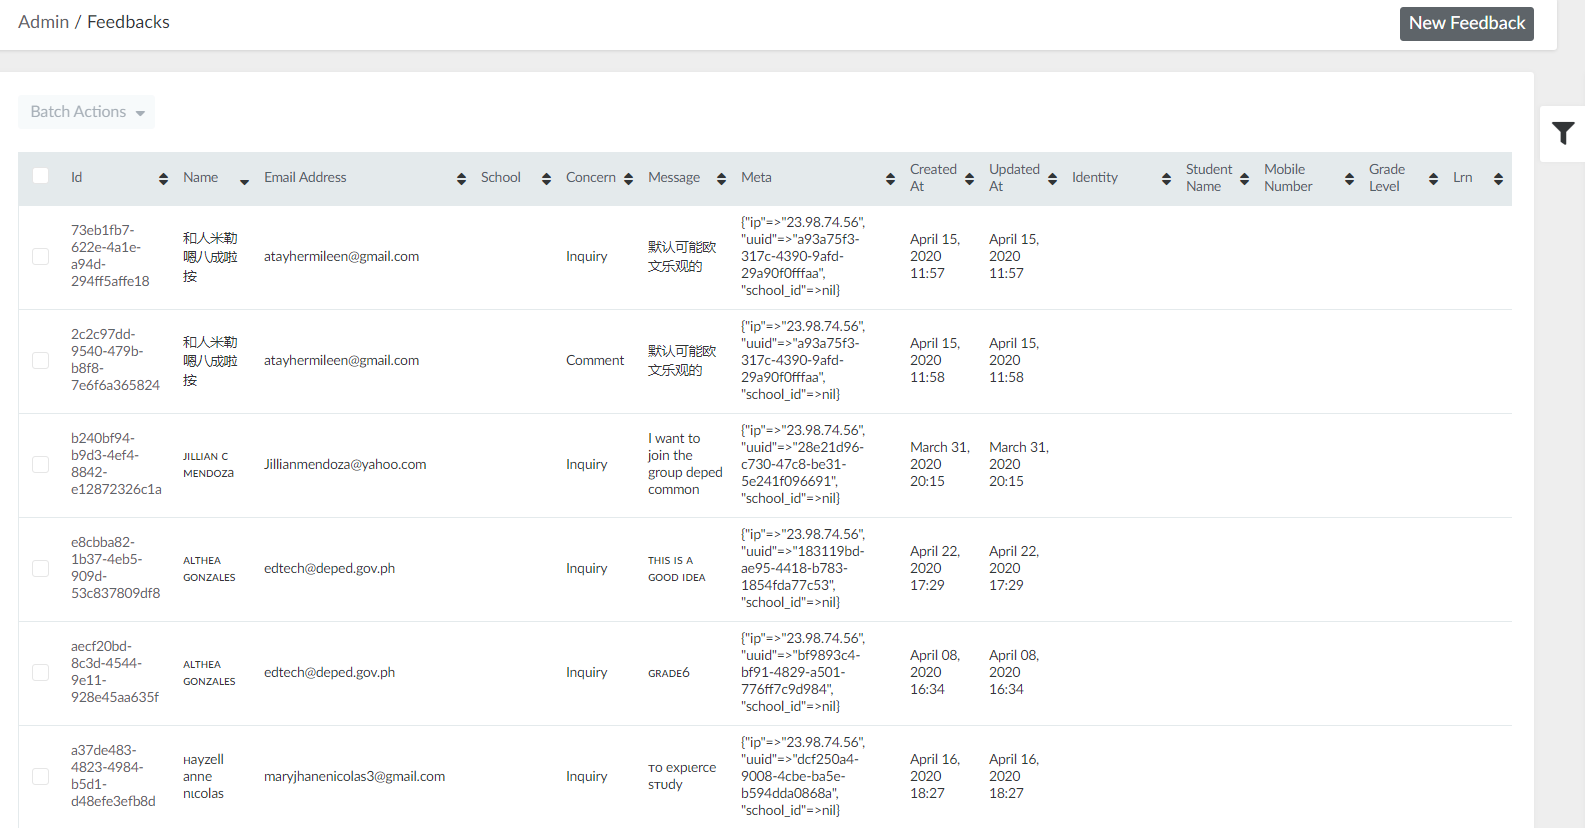Click Meta cell containing uuid 28e21d96
Viewport: 1585px width, 828px height.
[x=803, y=464]
